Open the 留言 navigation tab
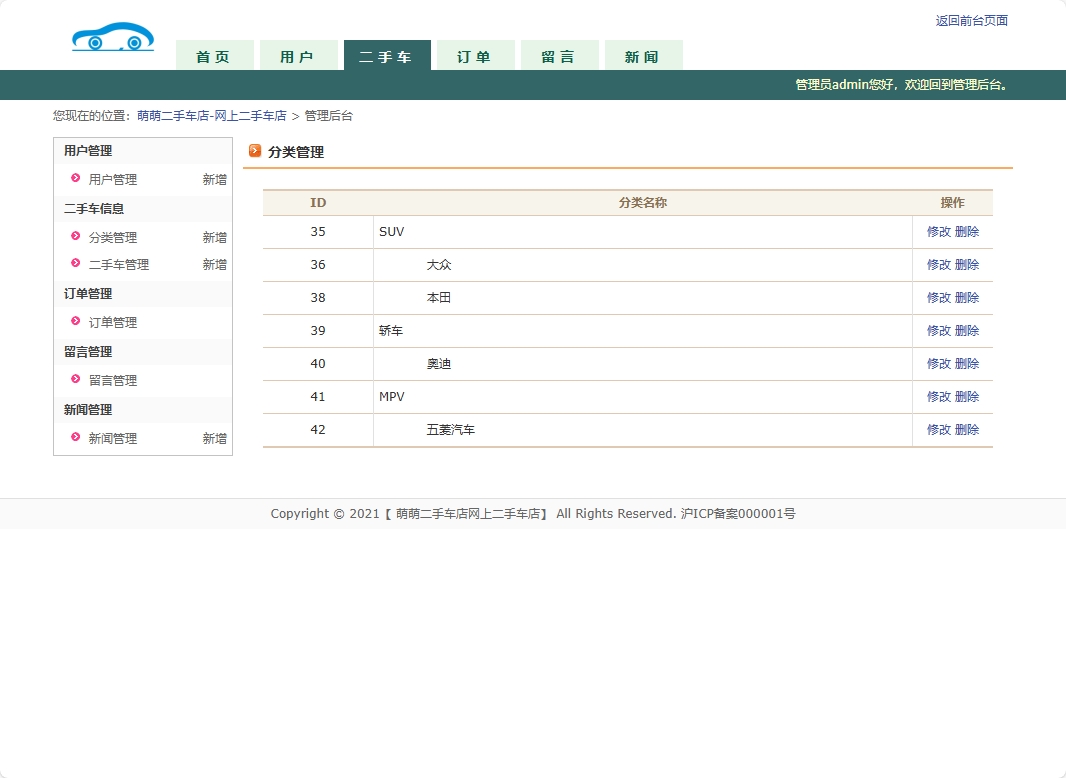1066x778 pixels. 558,56
